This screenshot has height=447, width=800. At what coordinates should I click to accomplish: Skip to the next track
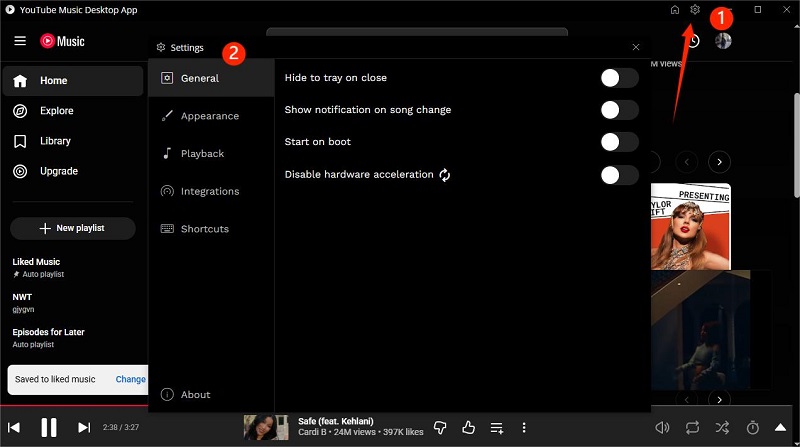84,428
